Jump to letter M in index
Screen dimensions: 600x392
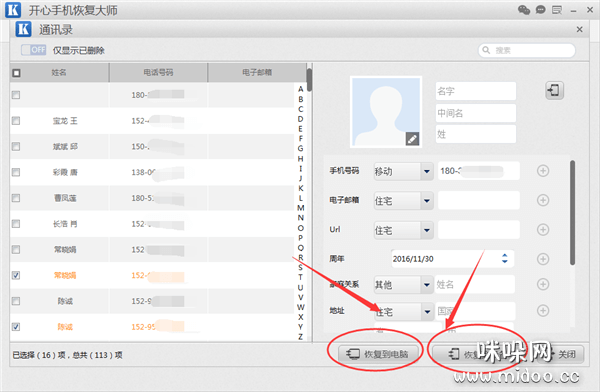tap(301, 208)
